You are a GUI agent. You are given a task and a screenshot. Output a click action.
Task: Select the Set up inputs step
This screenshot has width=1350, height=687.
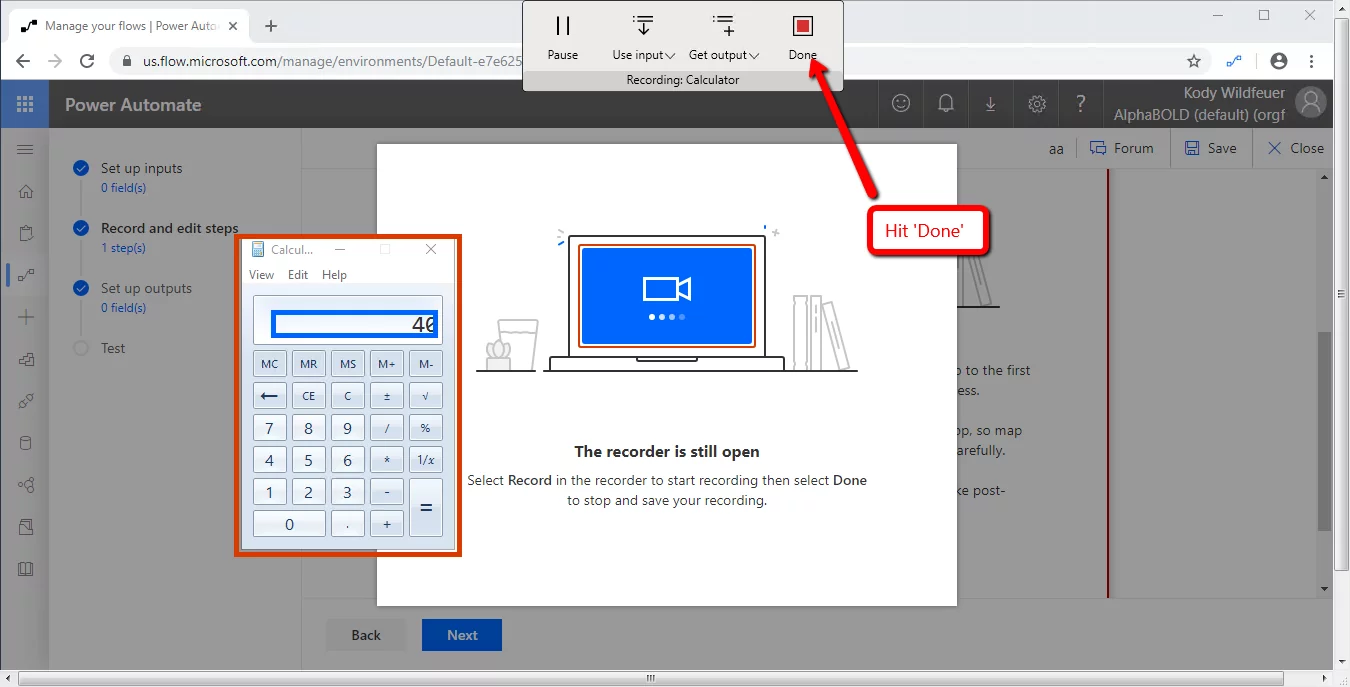(141, 168)
